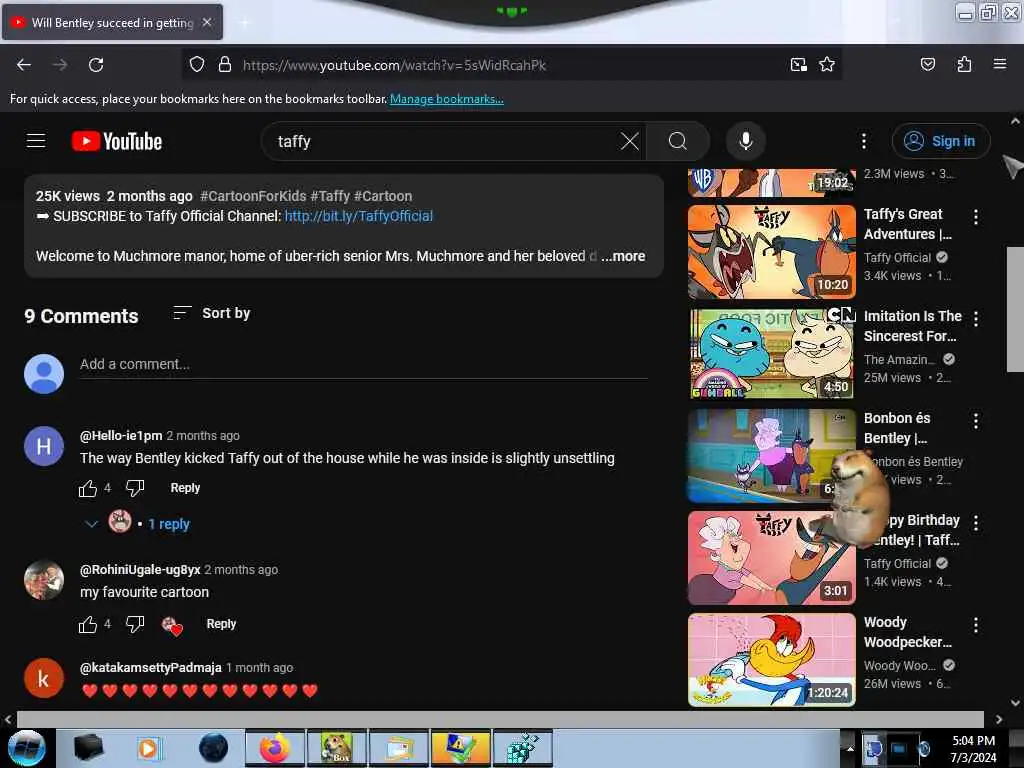The width and height of the screenshot is (1024, 768).
Task: Go to the YouTube home logo
Action: point(117,141)
